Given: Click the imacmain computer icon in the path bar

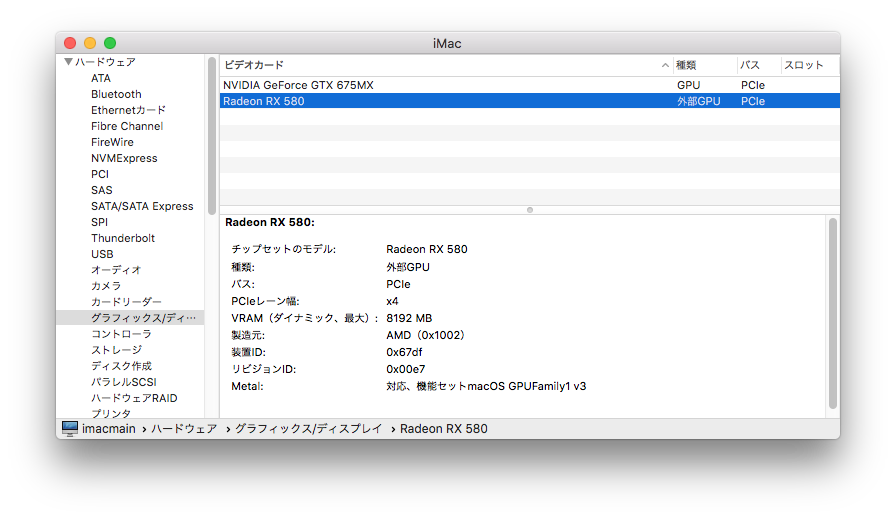Looking at the screenshot, I should [x=70, y=429].
